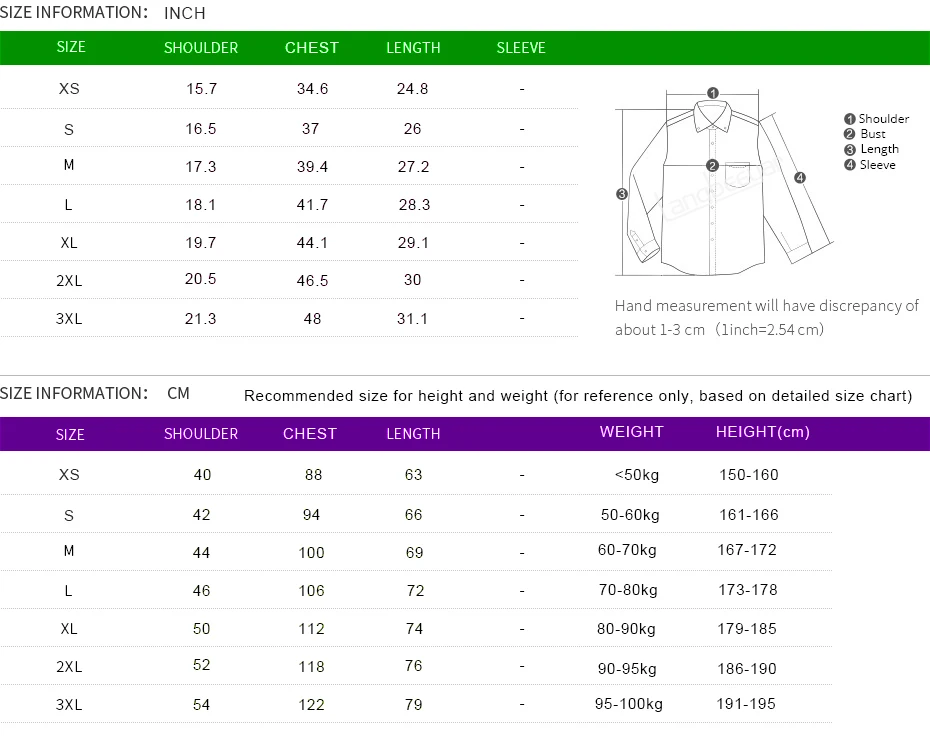930x738 pixels.
Task: Select the Bust legend entry
Action: (x=866, y=134)
